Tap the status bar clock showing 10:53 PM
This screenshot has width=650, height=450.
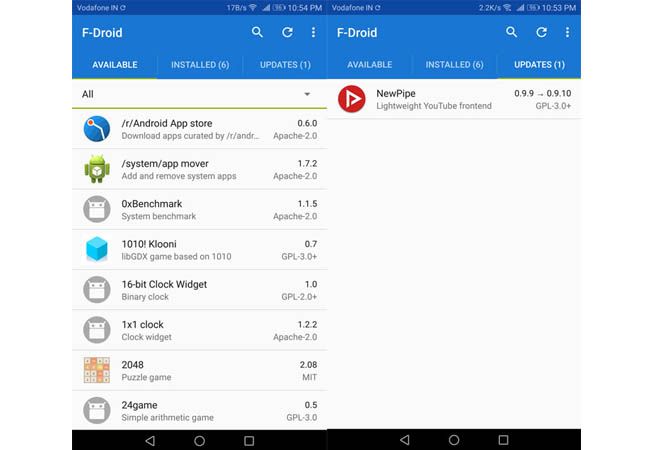559,7
